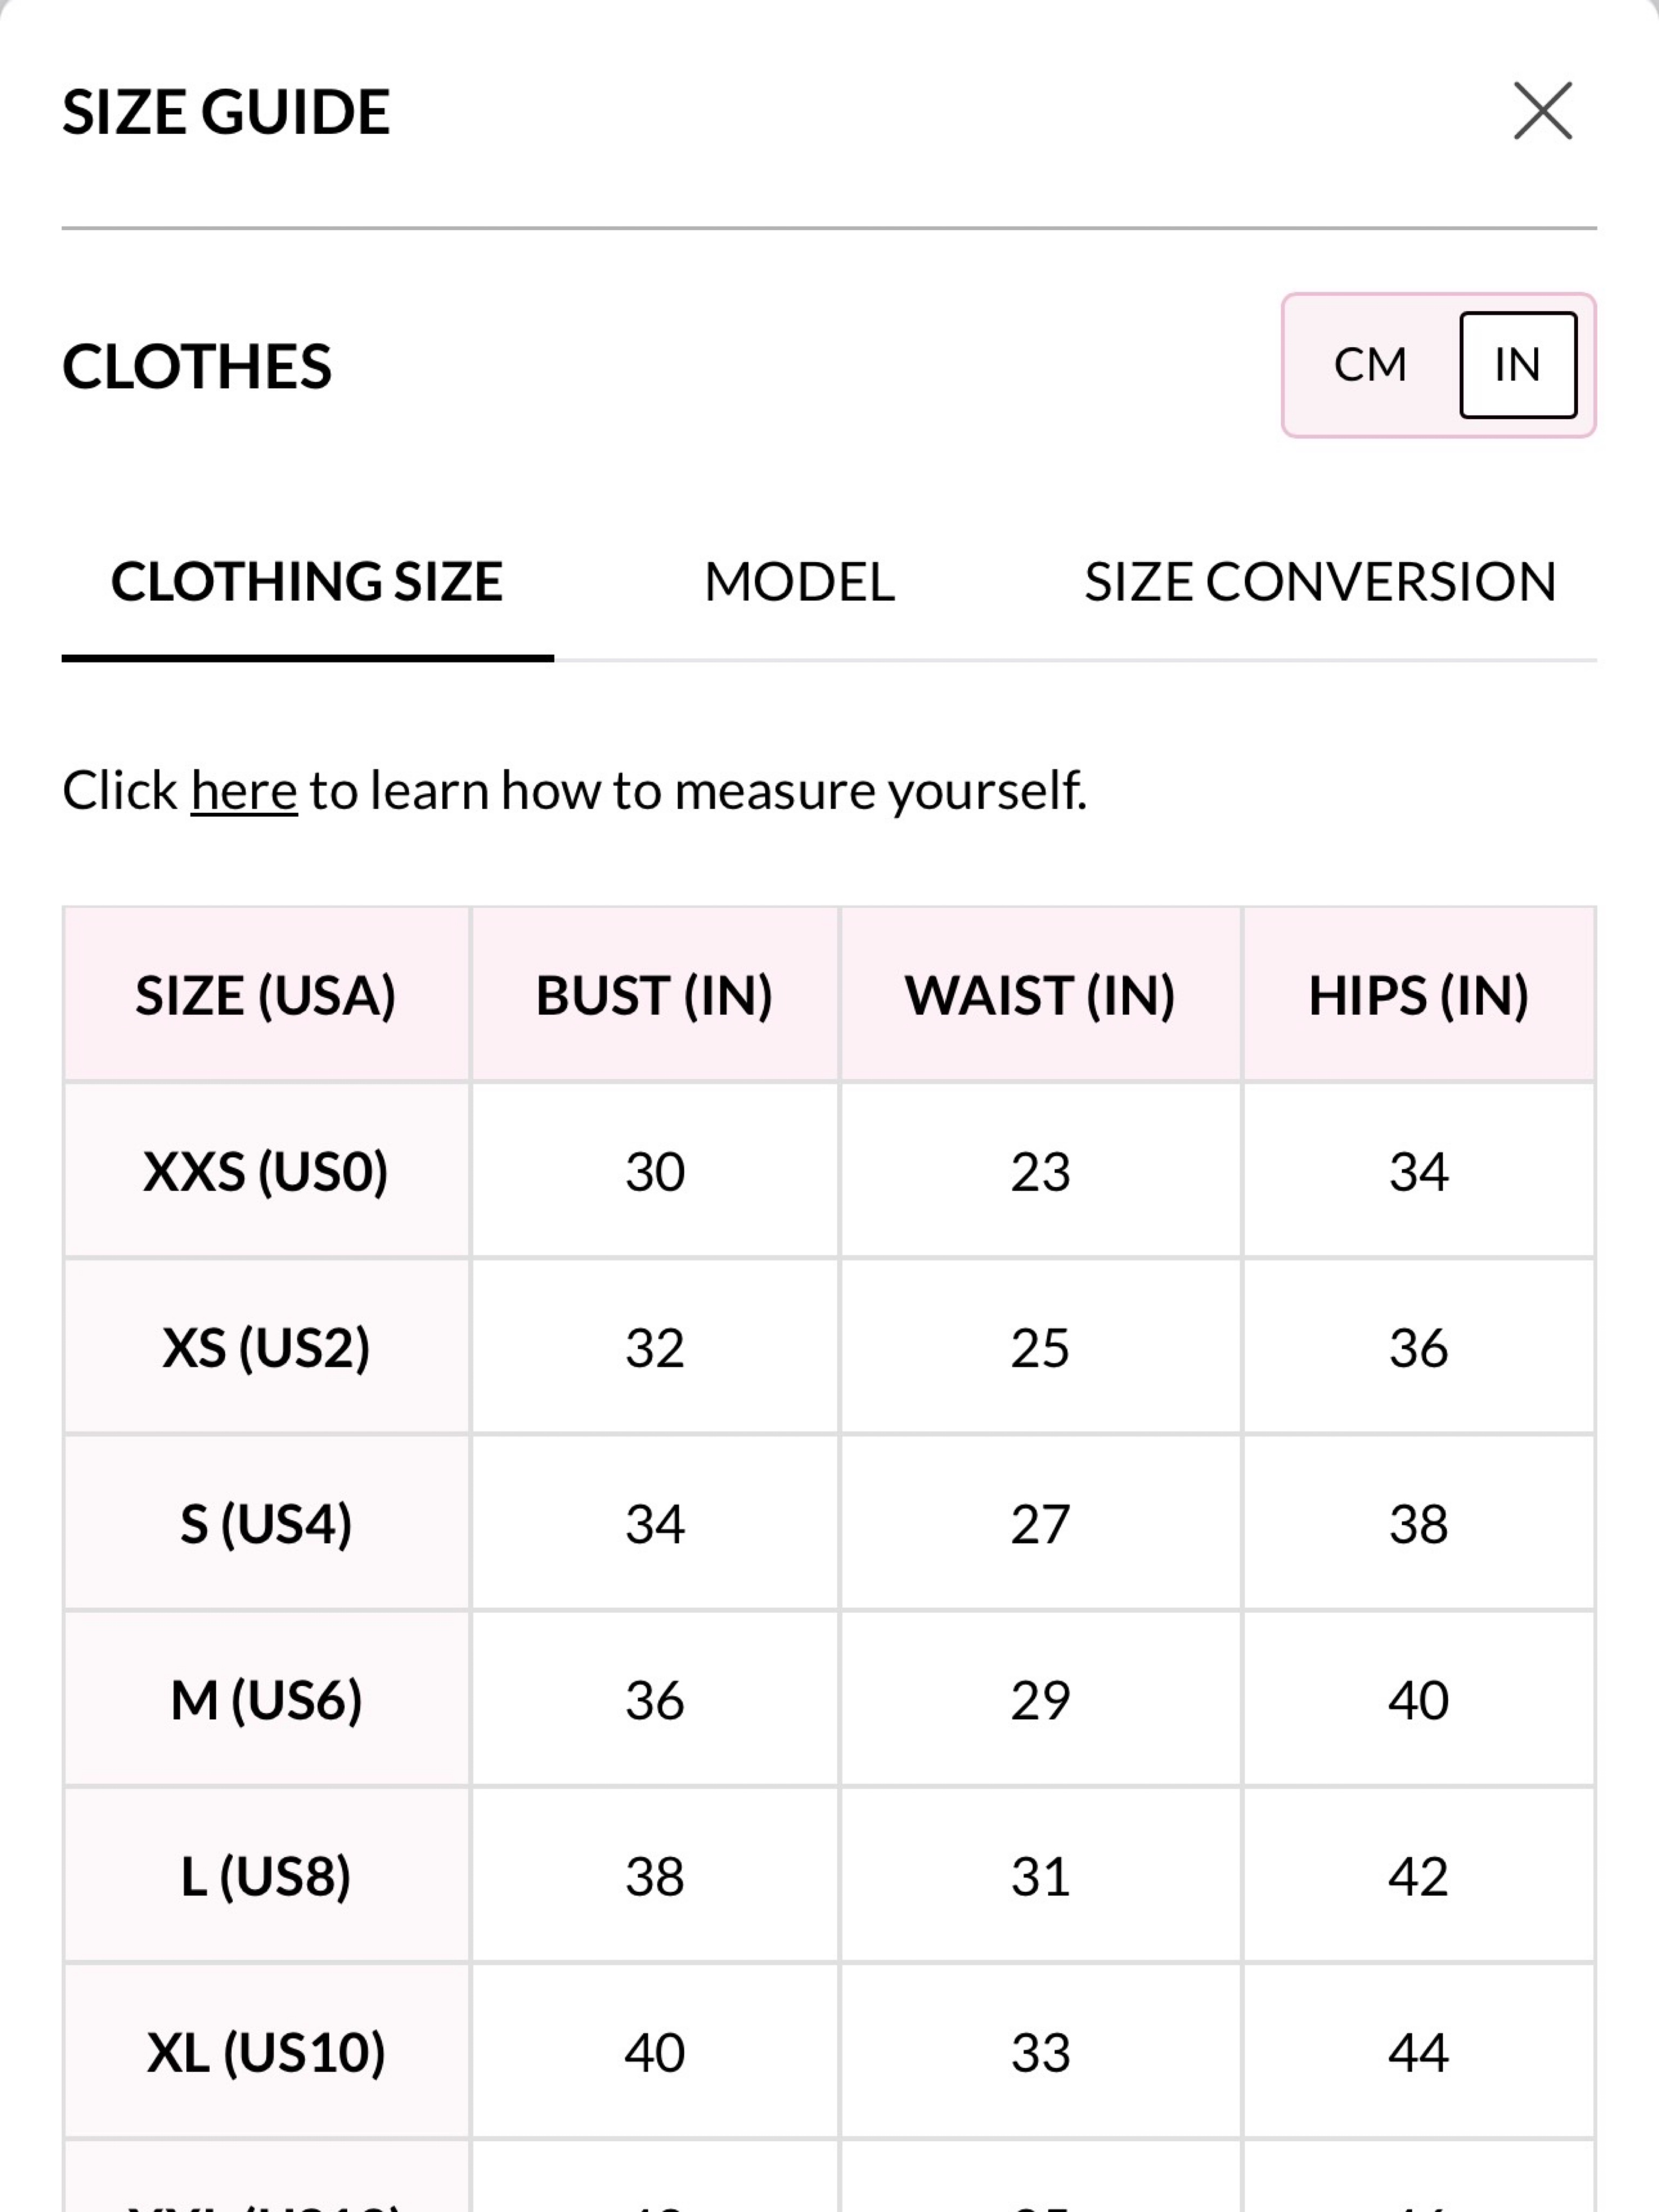Select the Clothing Size tab
This screenshot has height=2212, width=1659.
[307, 582]
